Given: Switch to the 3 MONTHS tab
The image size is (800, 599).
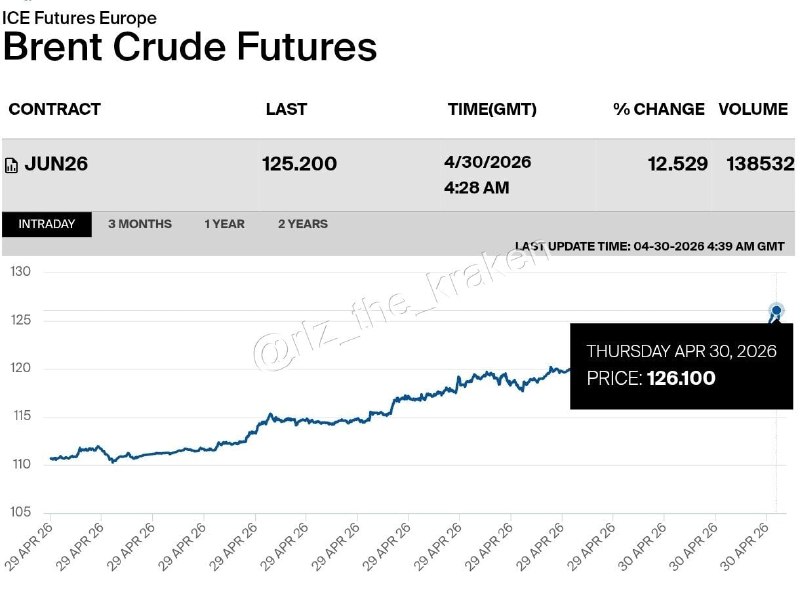Looking at the screenshot, I should (140, 224).
